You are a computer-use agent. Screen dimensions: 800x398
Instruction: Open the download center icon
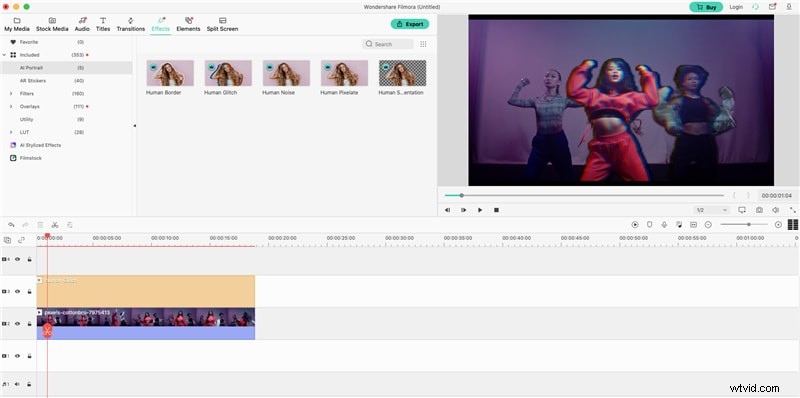[x=789, y=7]
